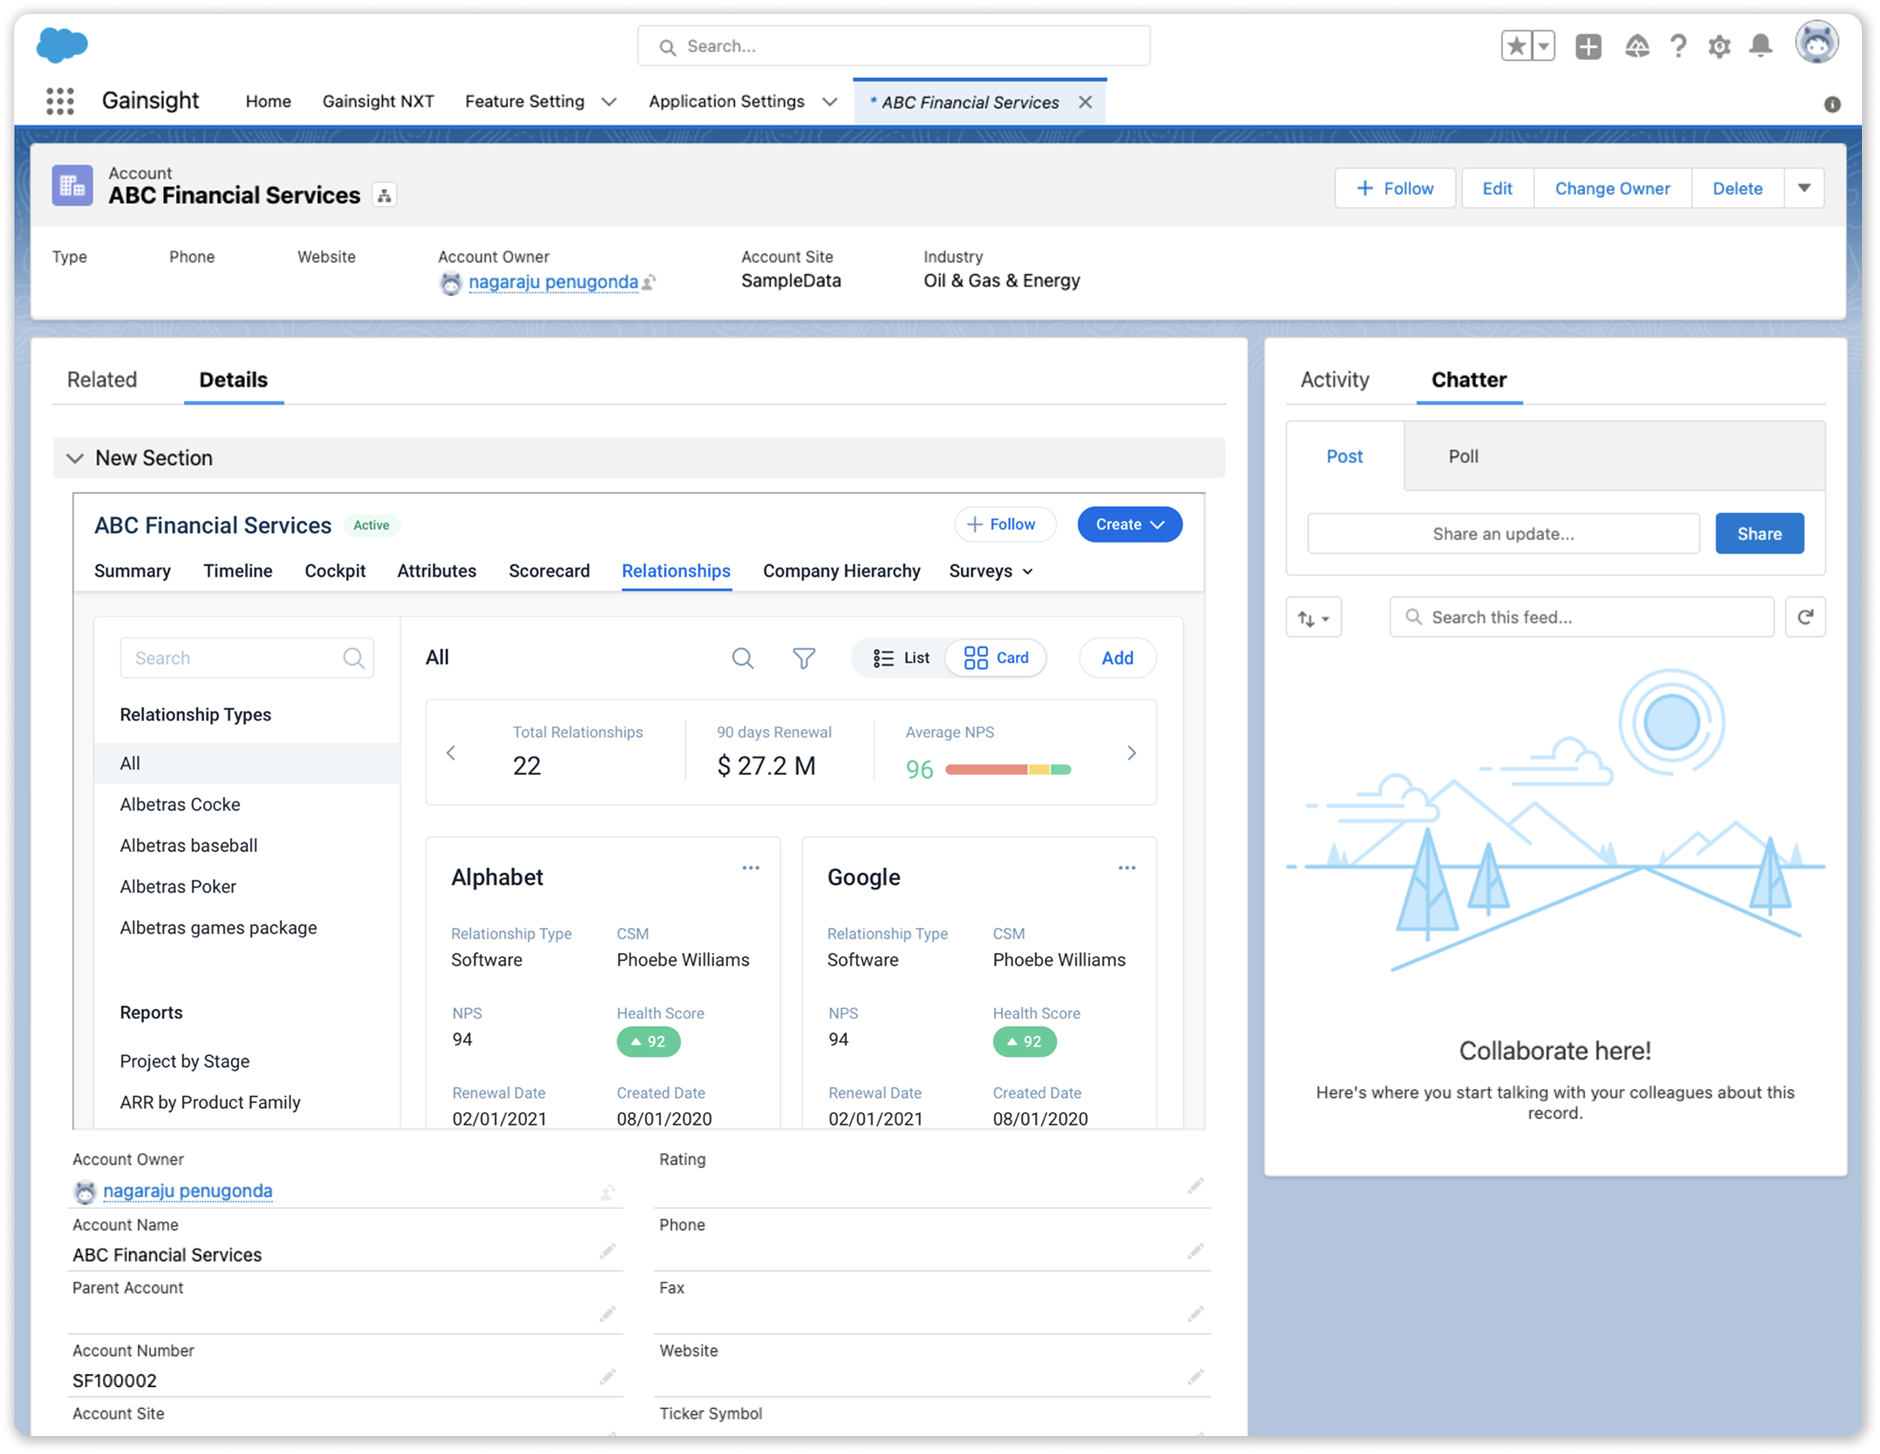Click the Follow button in account header
This screenshot has height=1454, width=1880.
tap(1395, 188)
